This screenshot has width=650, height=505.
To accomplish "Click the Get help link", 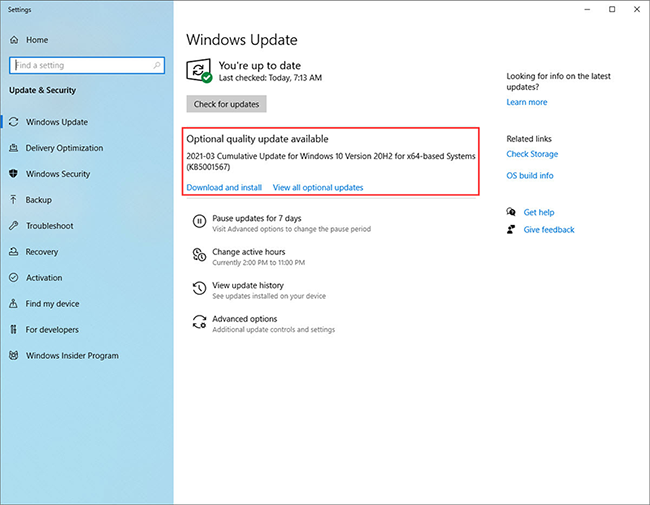I will point(539,212).
